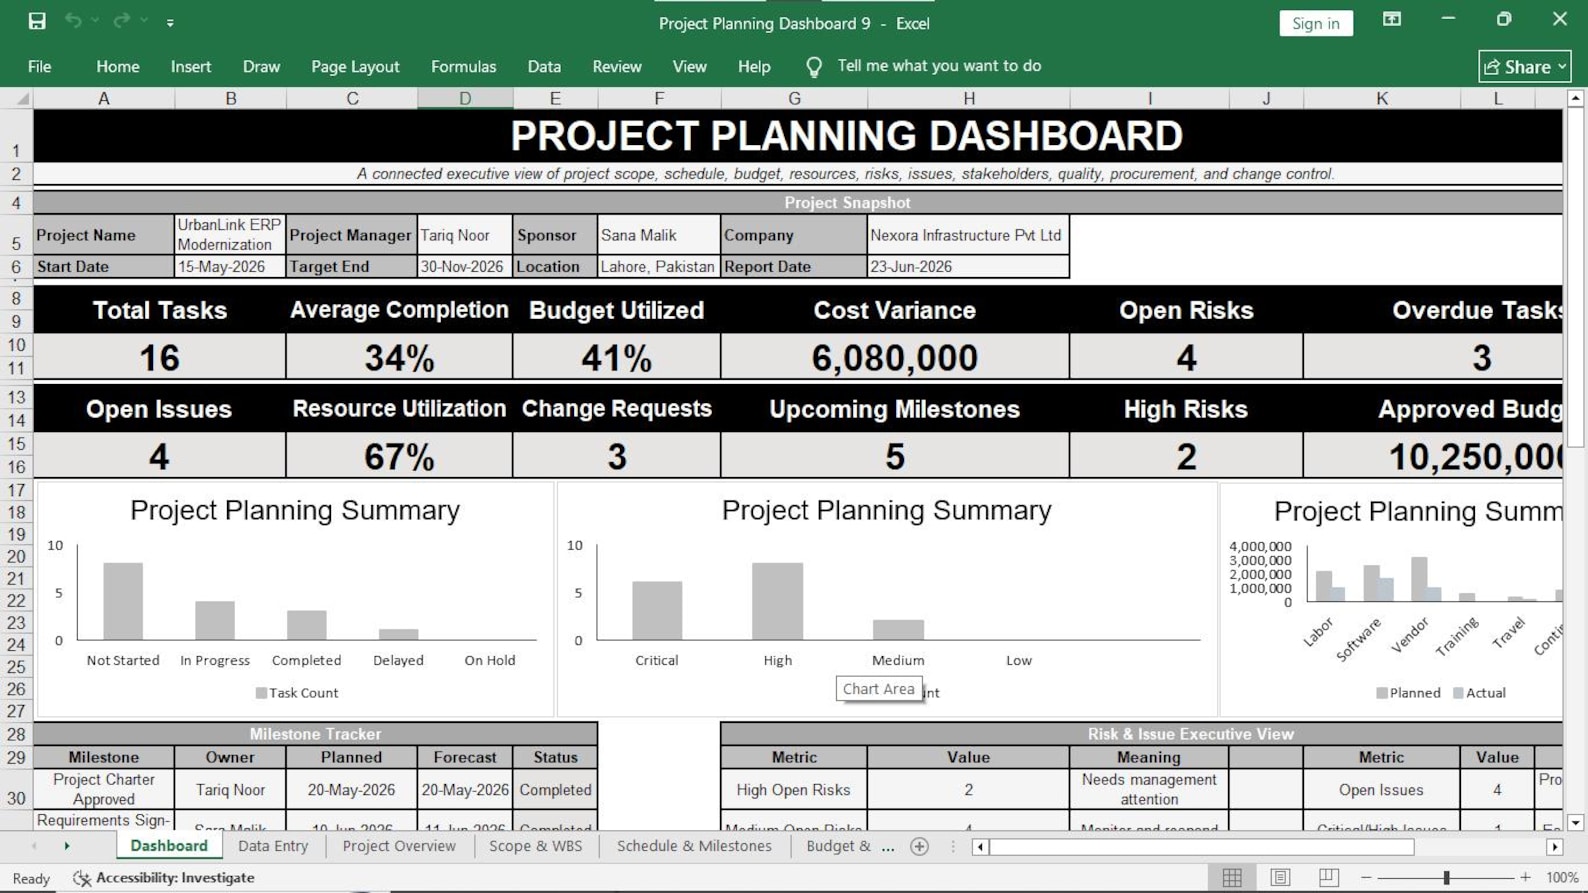The image size is (1588, 893).
Task: Open the Insert ribbon tab
Action: [191, 67]
